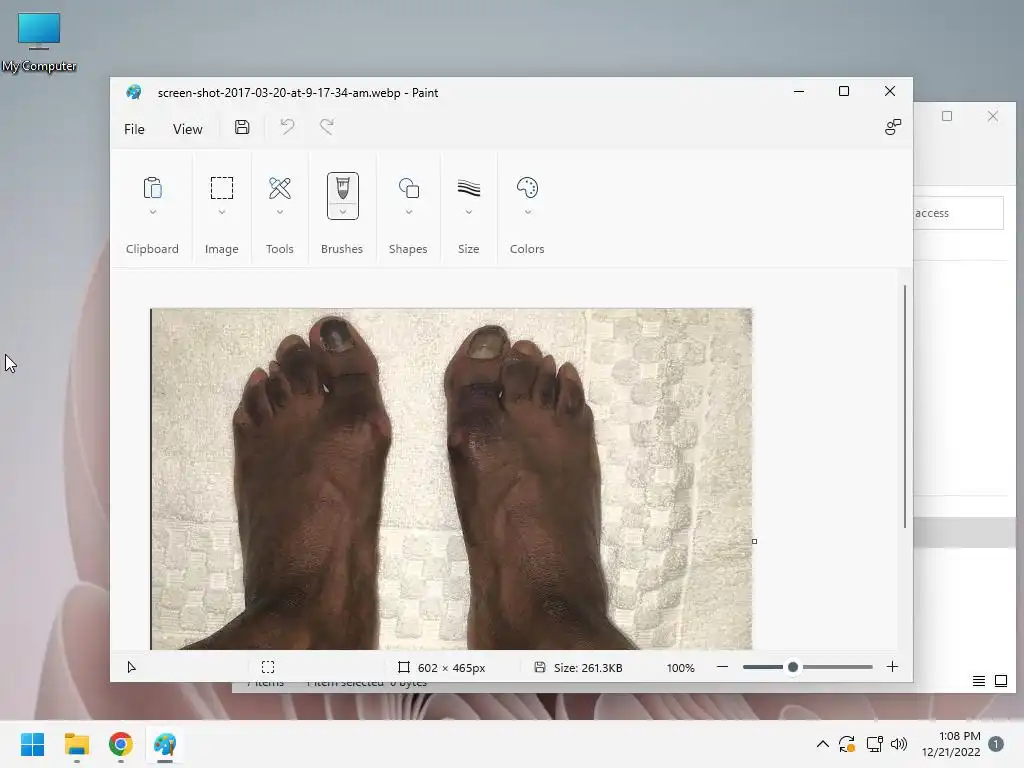The height and width of the screenshot is (768, 1024).
Task: Expand the Size dropdown chevron
Action: click(x=468, y=212)
